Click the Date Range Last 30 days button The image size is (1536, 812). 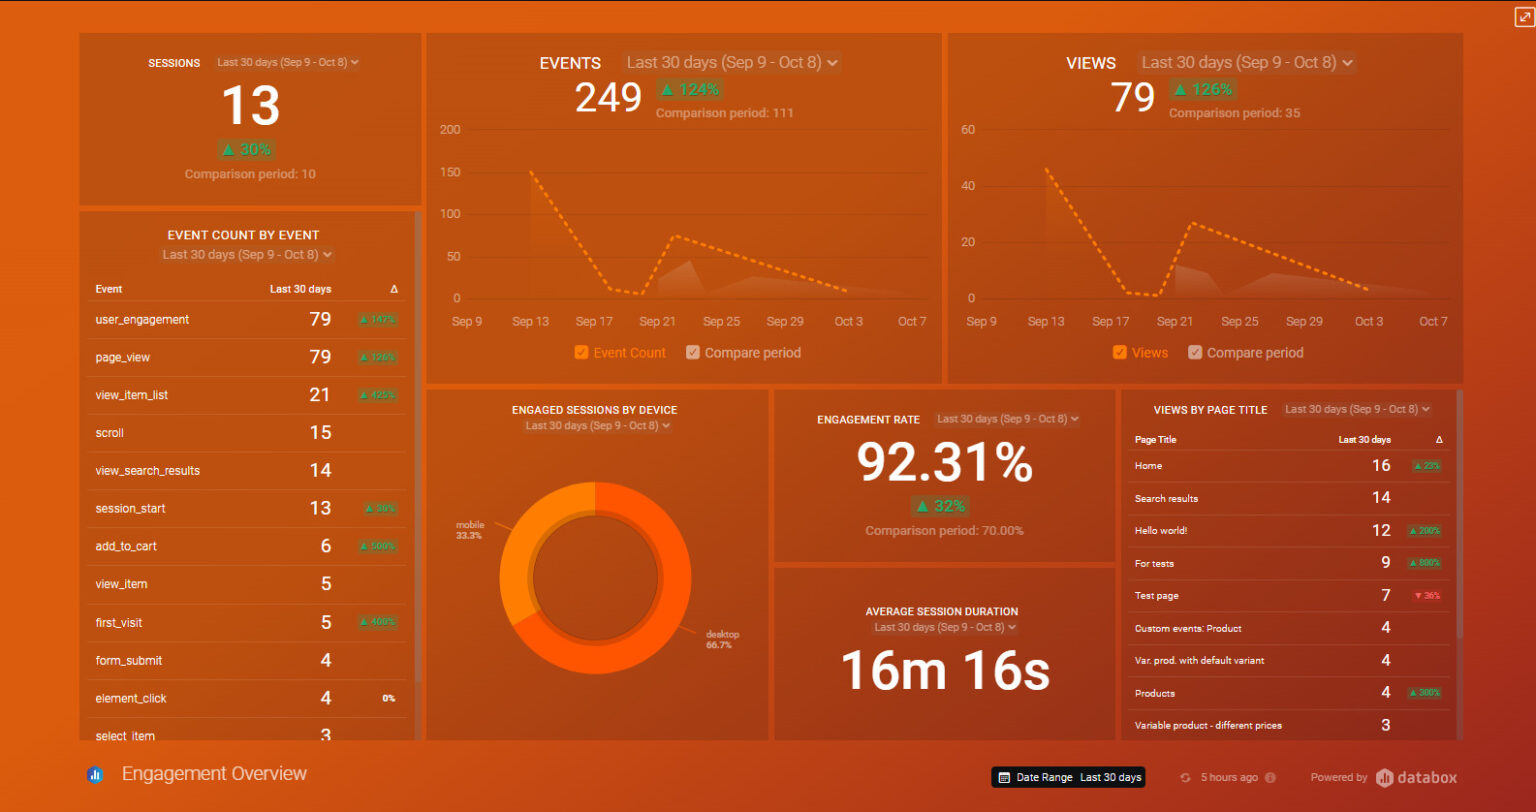click(1068, 778)
